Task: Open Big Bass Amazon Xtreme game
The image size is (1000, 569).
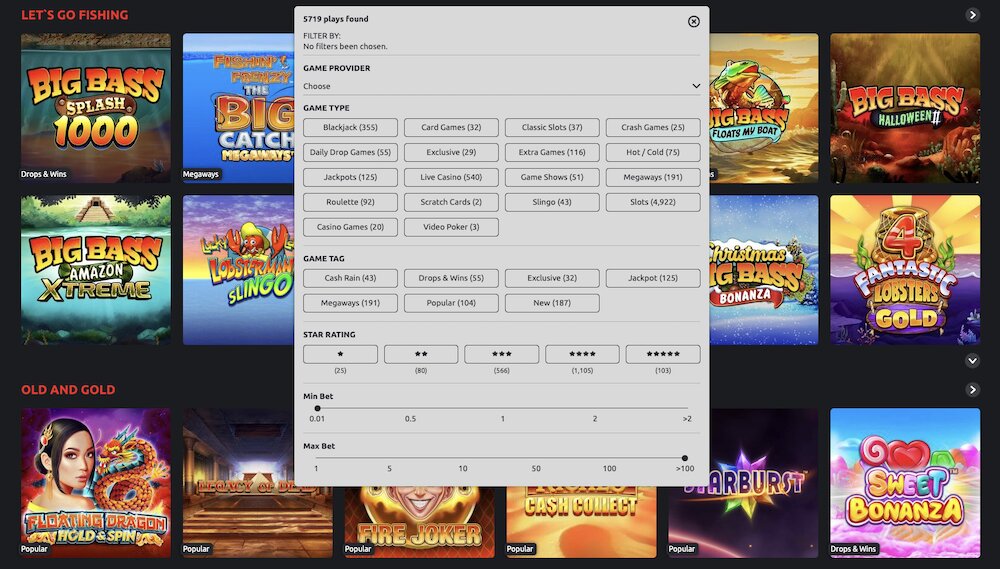Action: click(96, 270)
